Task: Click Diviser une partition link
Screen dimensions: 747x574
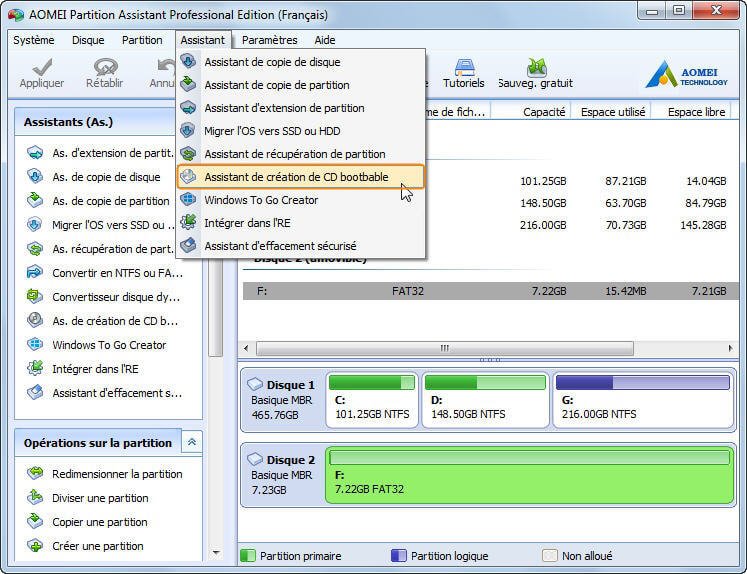Action: click(100, 498)
